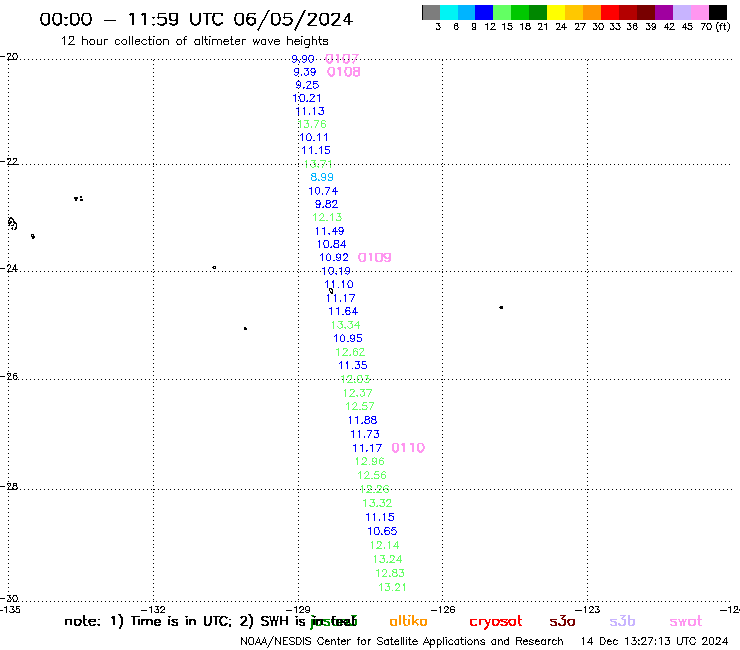Select the bottom-most value 13.21
The height and width of the screenshot is (650, 740).
point(392,587)
